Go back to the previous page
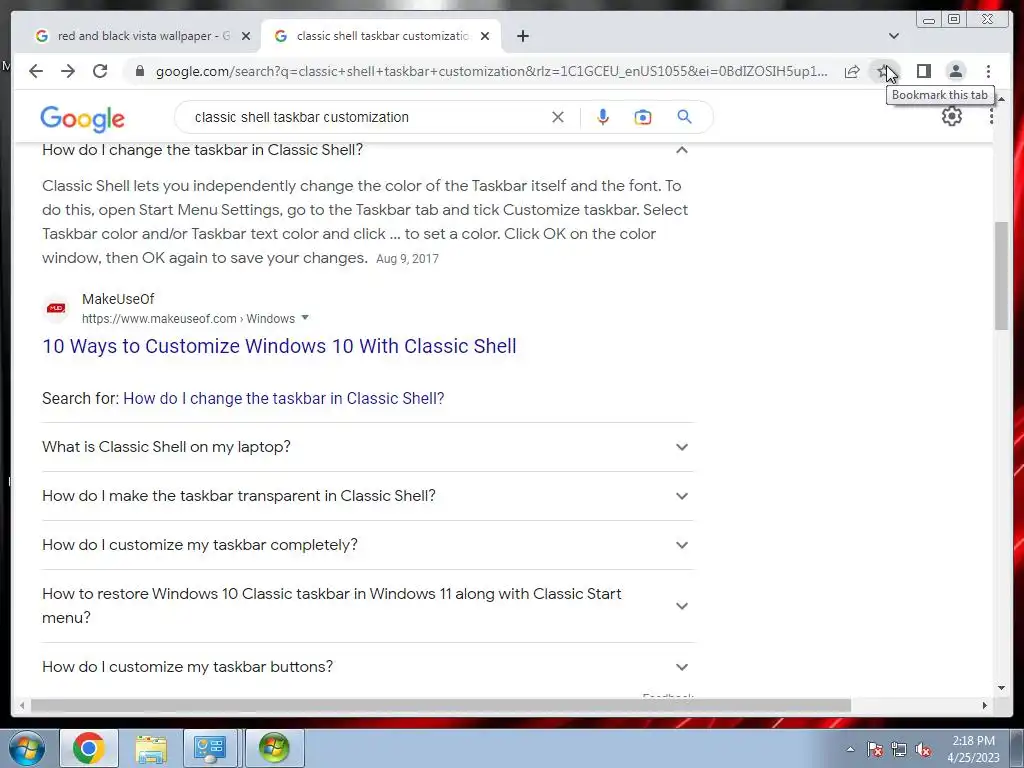The height and width of the screenshot is (768, 1024). point(36,71)
